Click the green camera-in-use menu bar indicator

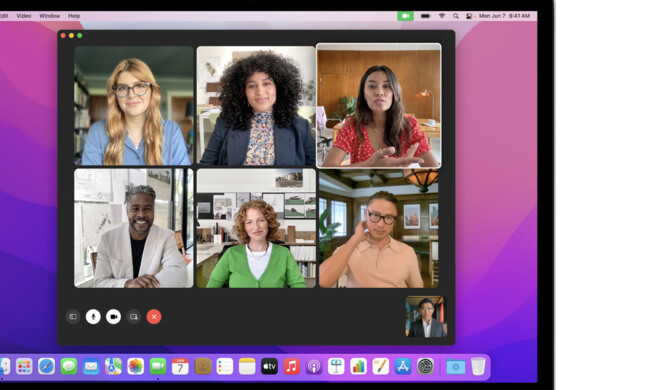405,16
